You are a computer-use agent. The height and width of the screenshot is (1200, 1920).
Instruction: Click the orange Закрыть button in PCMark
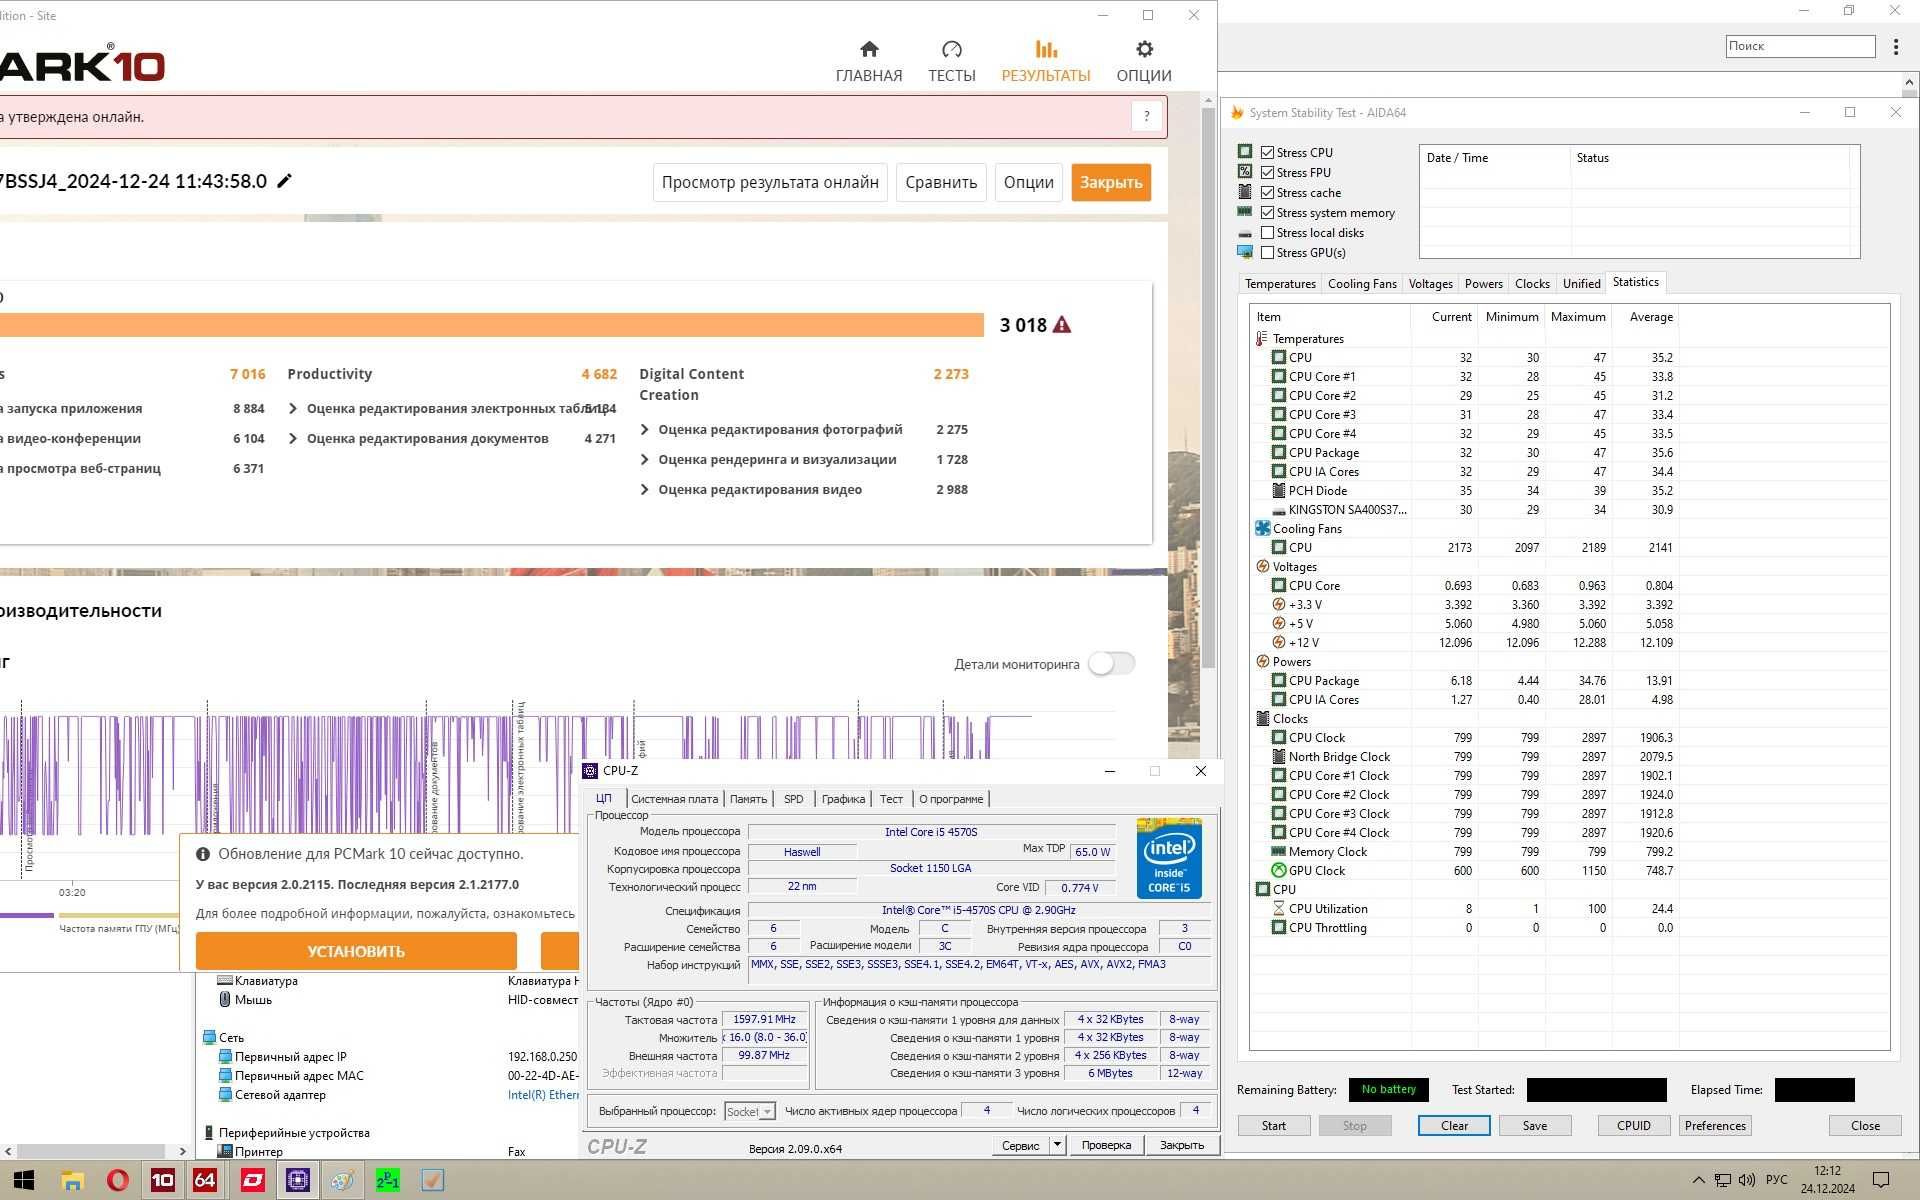click(1111, 182)
